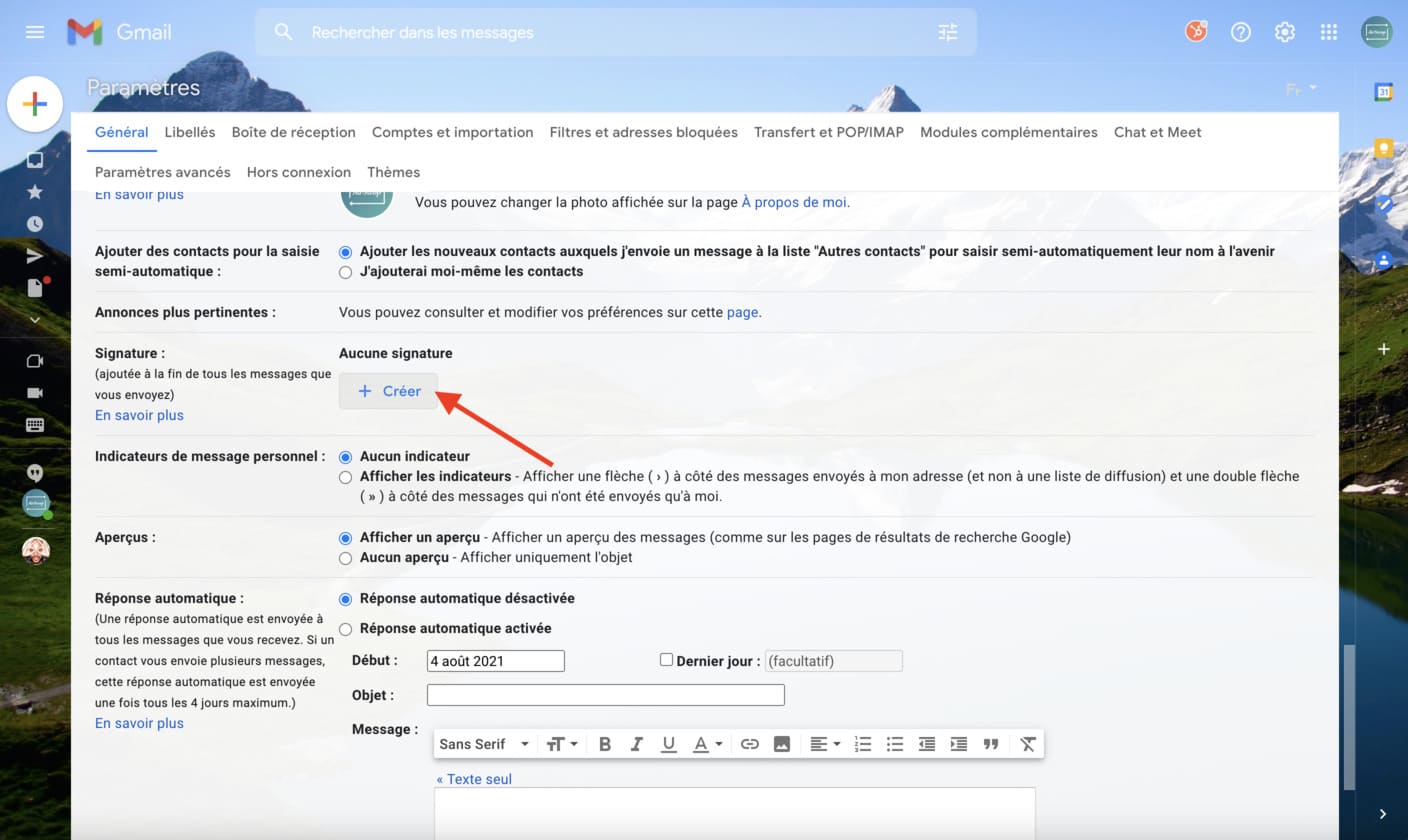Screen dimensions: 1408x840
Task: Open the 'Transfert et POP/IMAP' tab
Action: [x=829, y=132]
